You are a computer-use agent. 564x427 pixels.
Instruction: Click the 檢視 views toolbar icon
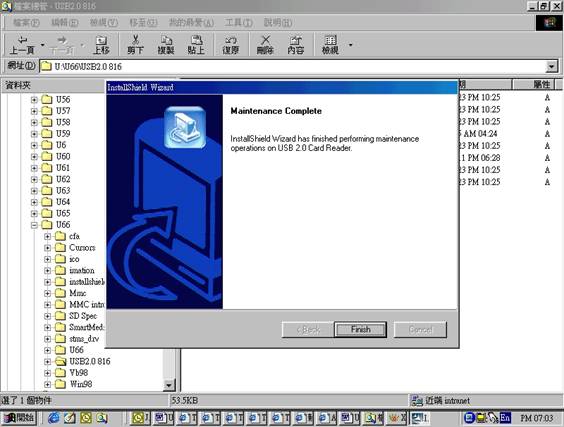(x=330, y=45)
